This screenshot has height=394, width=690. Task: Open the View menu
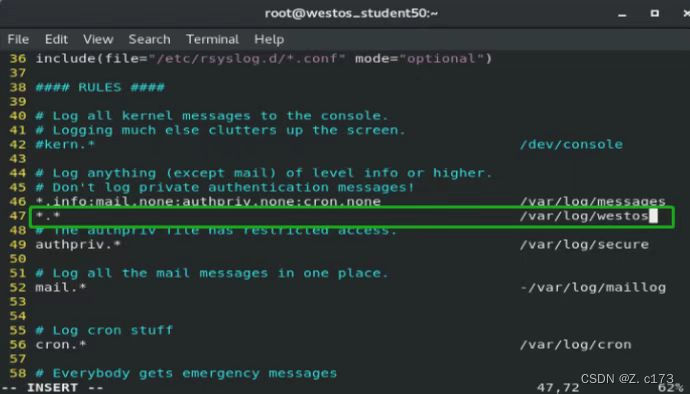pos(98,39)
